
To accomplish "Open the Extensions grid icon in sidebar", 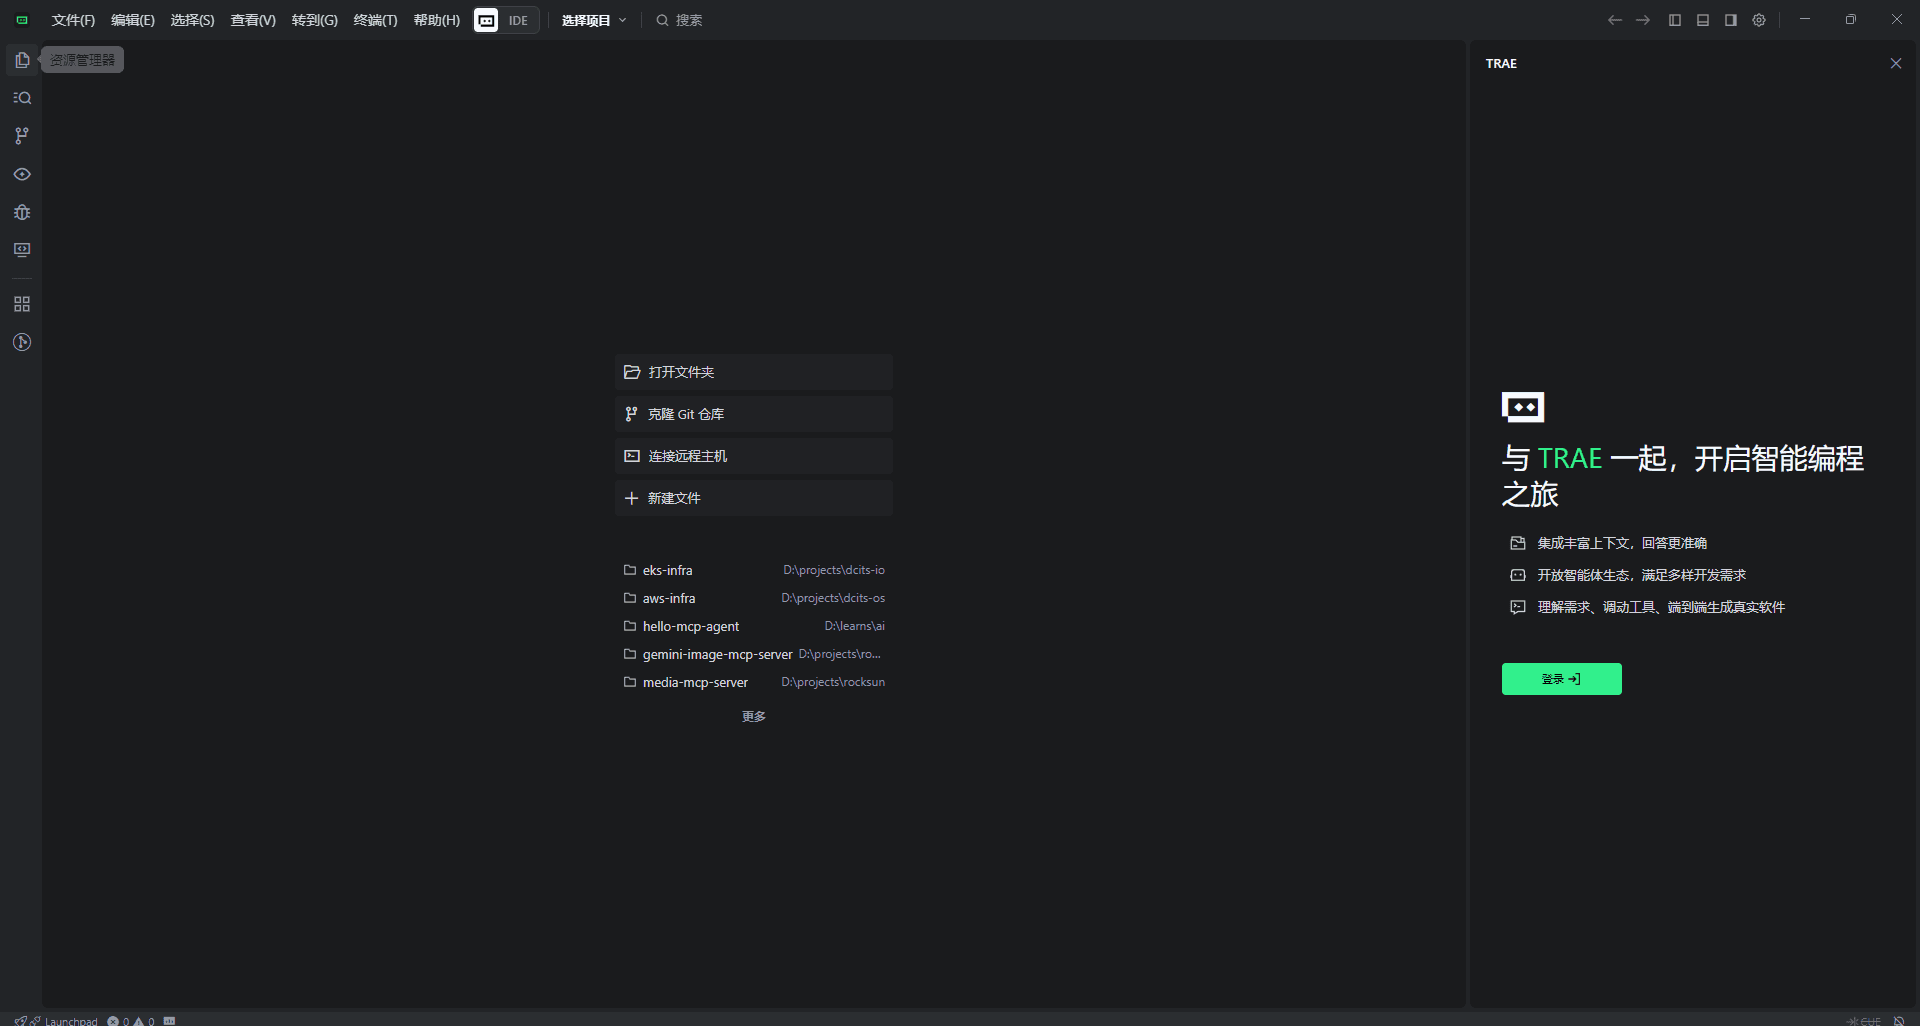I will (22, 304).
